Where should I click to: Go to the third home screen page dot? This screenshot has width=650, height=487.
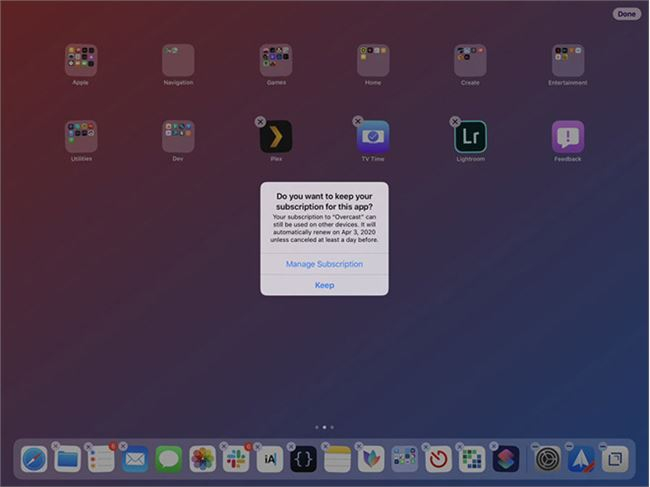coord(332,427)
